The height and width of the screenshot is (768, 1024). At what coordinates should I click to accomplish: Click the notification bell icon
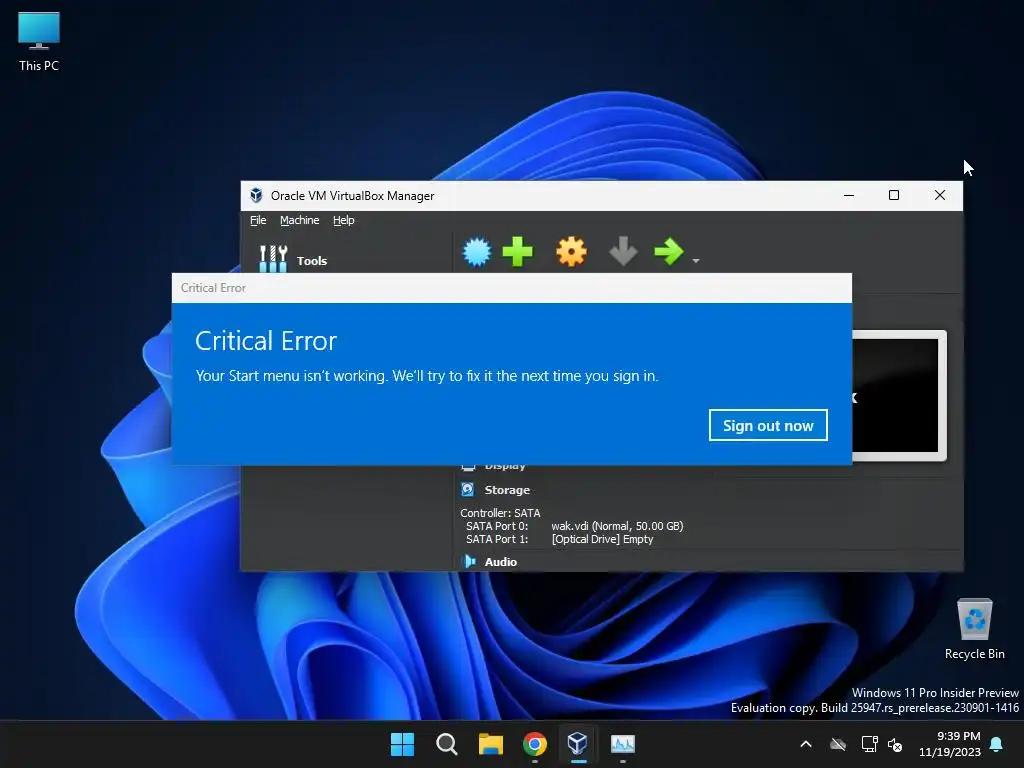tap(997, 744)
